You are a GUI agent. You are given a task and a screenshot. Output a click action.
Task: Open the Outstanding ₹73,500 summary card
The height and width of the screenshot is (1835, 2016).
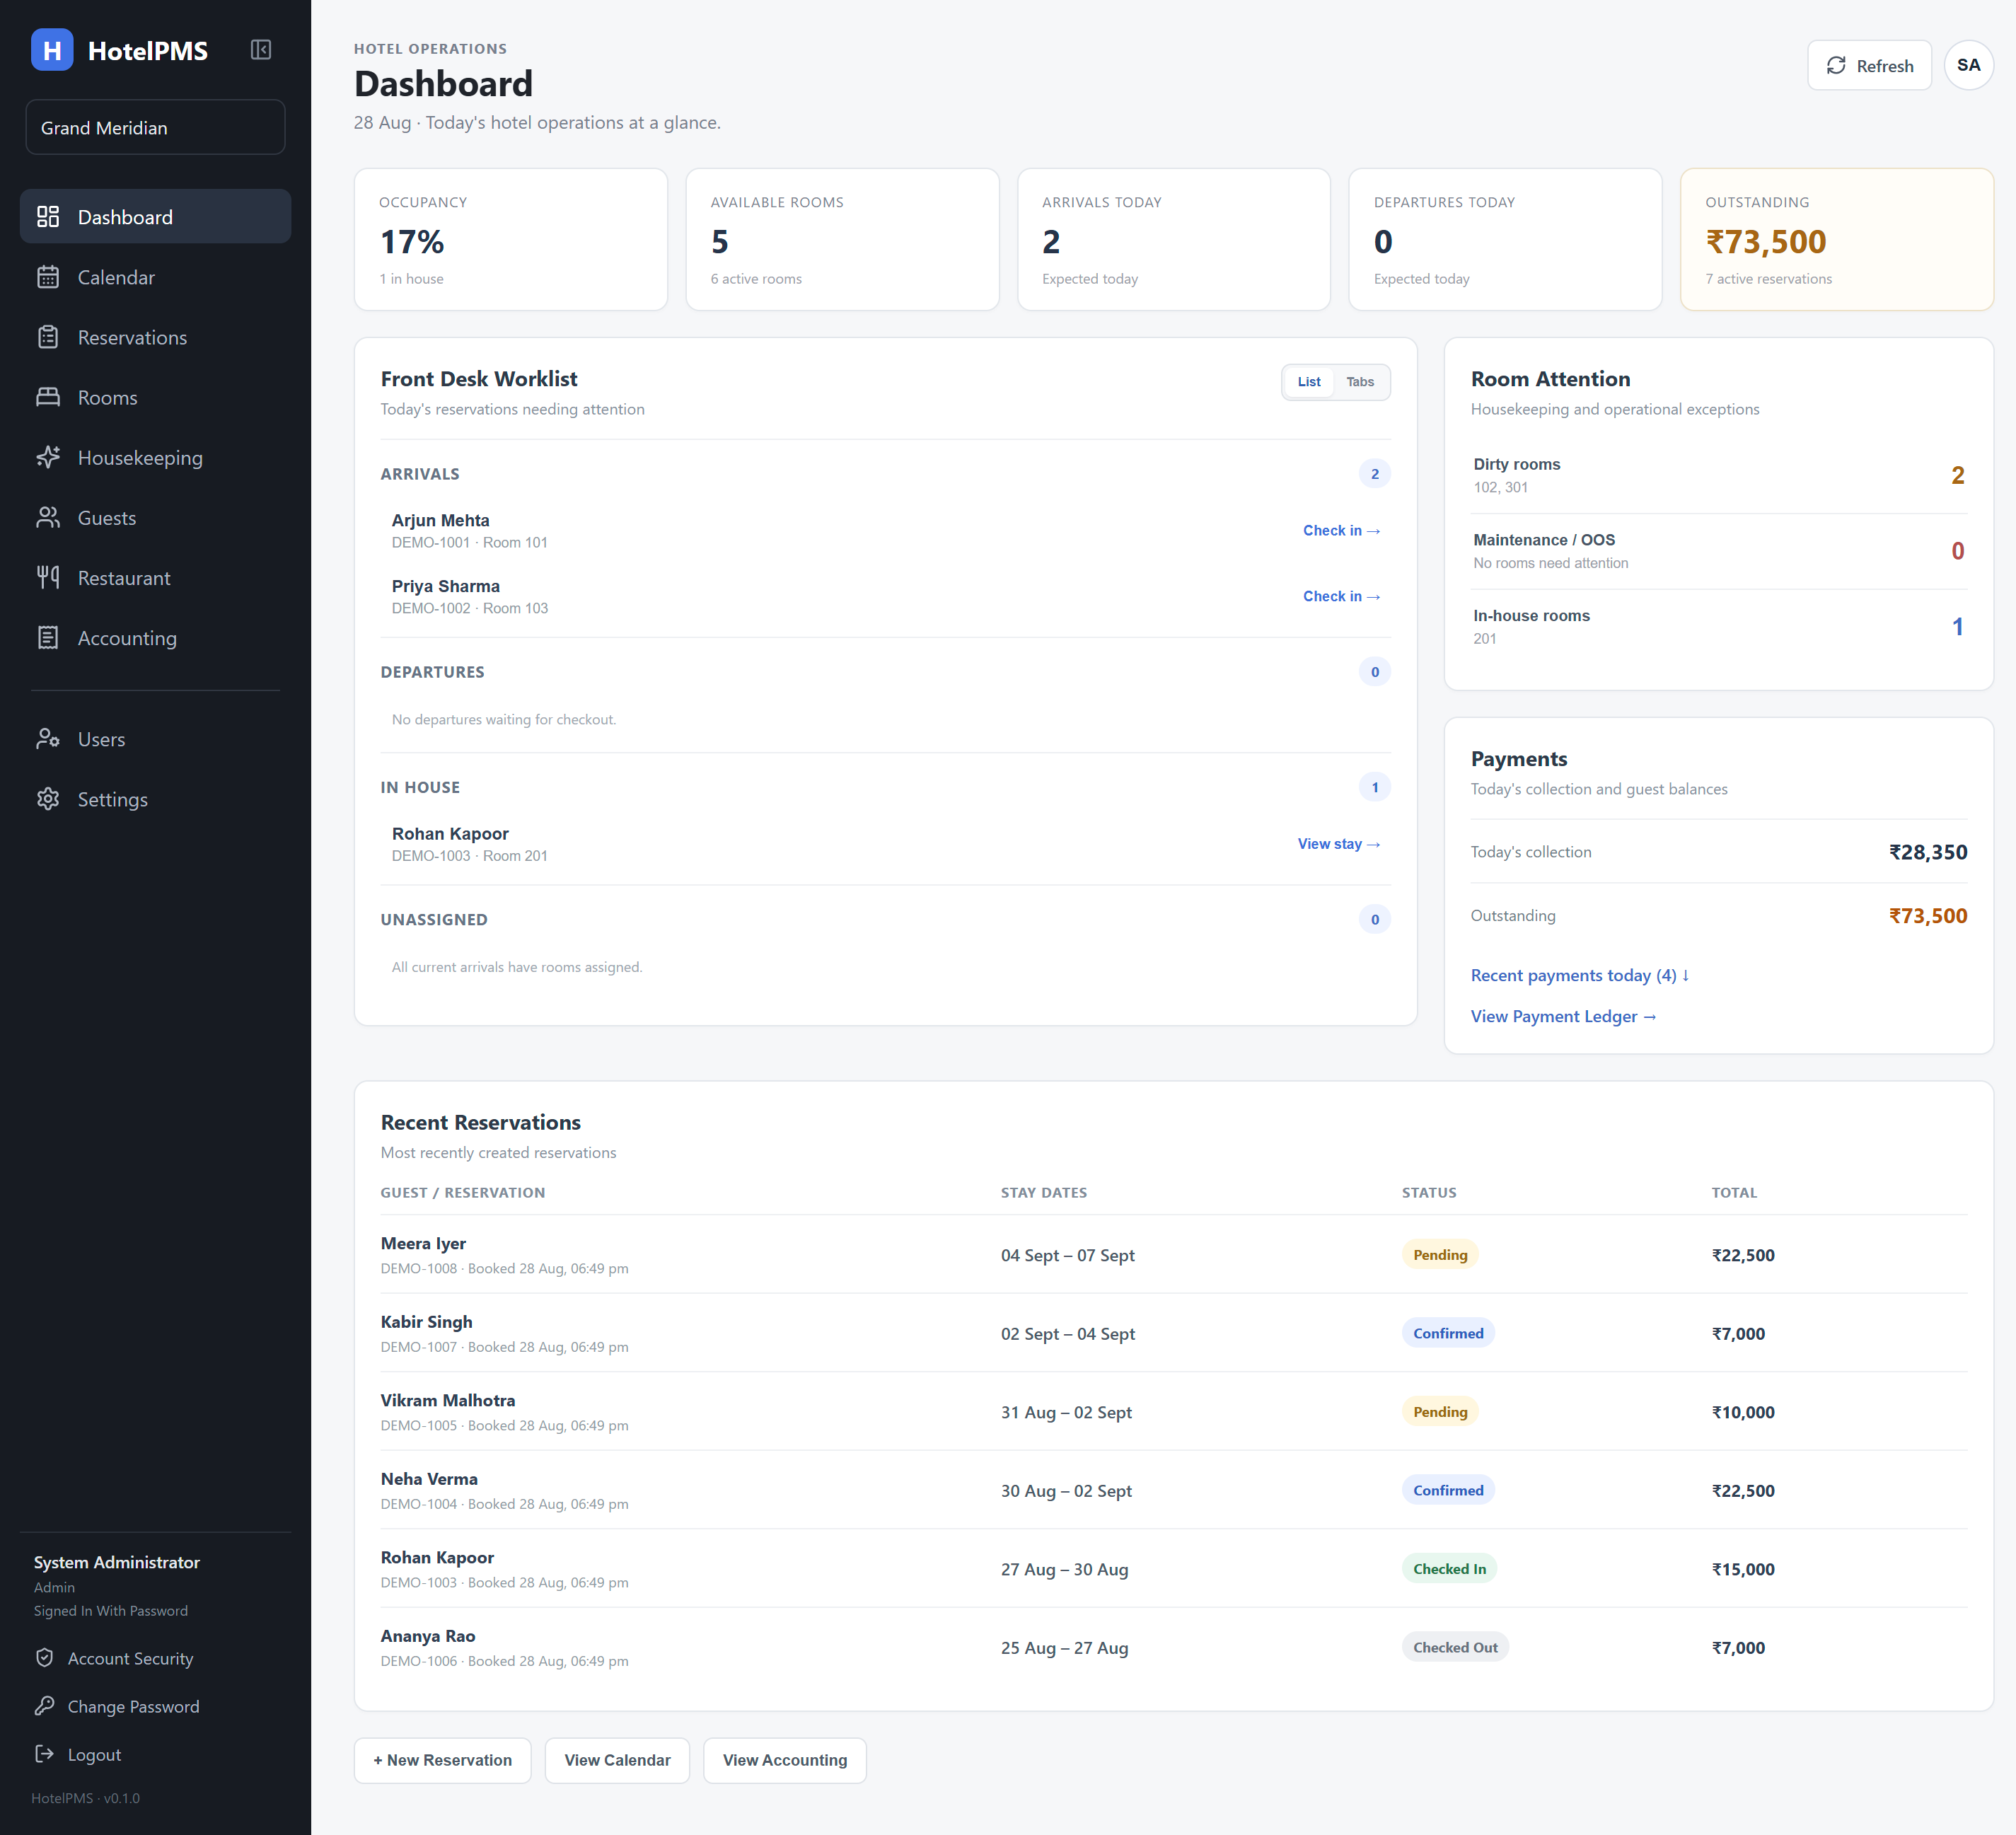(x=1836, y=239)
